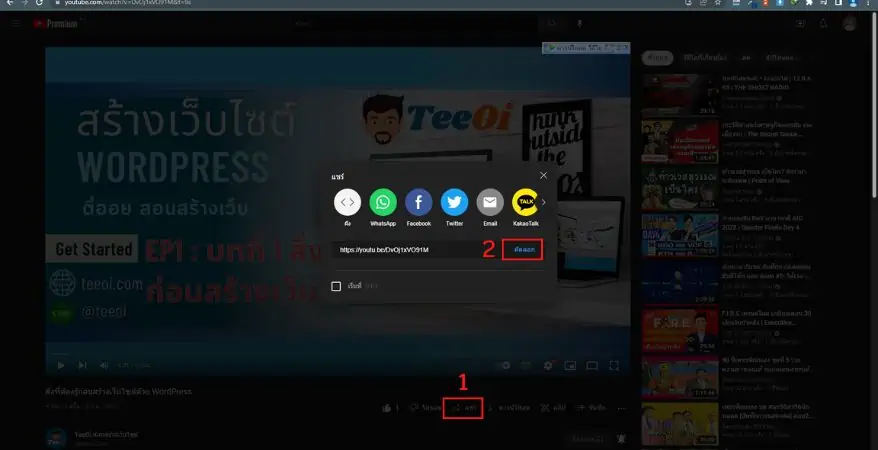Image resolution: width=878 pixels, height=450 pixels.
Task: Start voice search with microphone
Action: coord(580,24)
